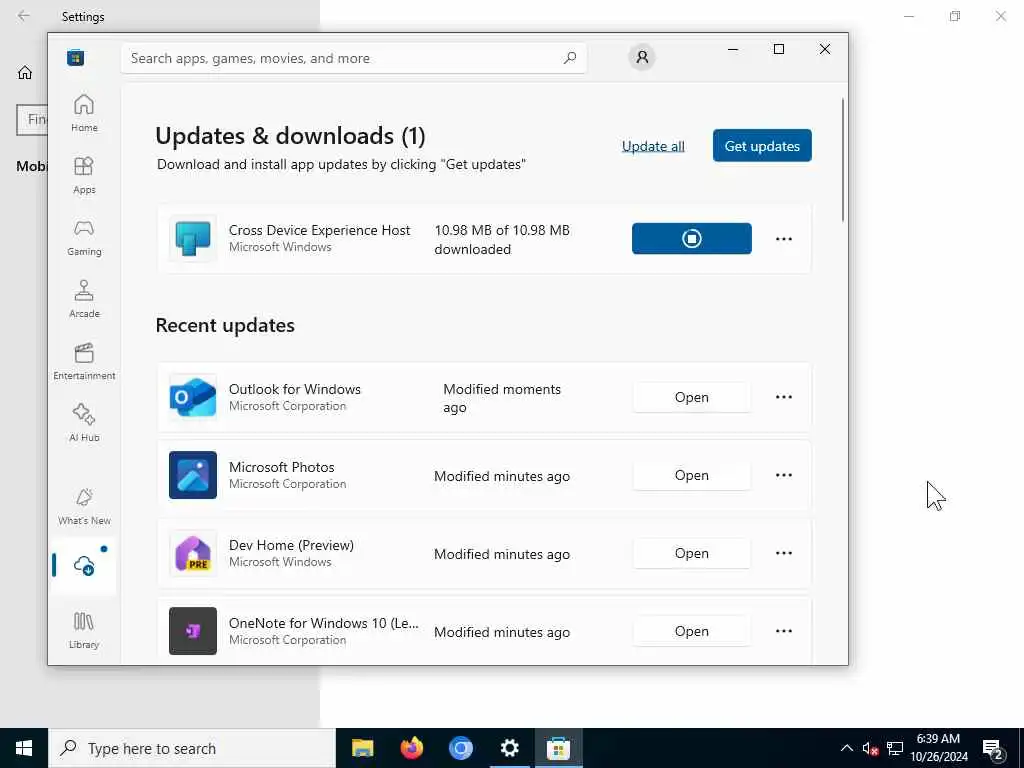This screenshot has width=1024, height=768.
Task: Select Arcade in the Store sidebar
Action: tap(84, 299)
